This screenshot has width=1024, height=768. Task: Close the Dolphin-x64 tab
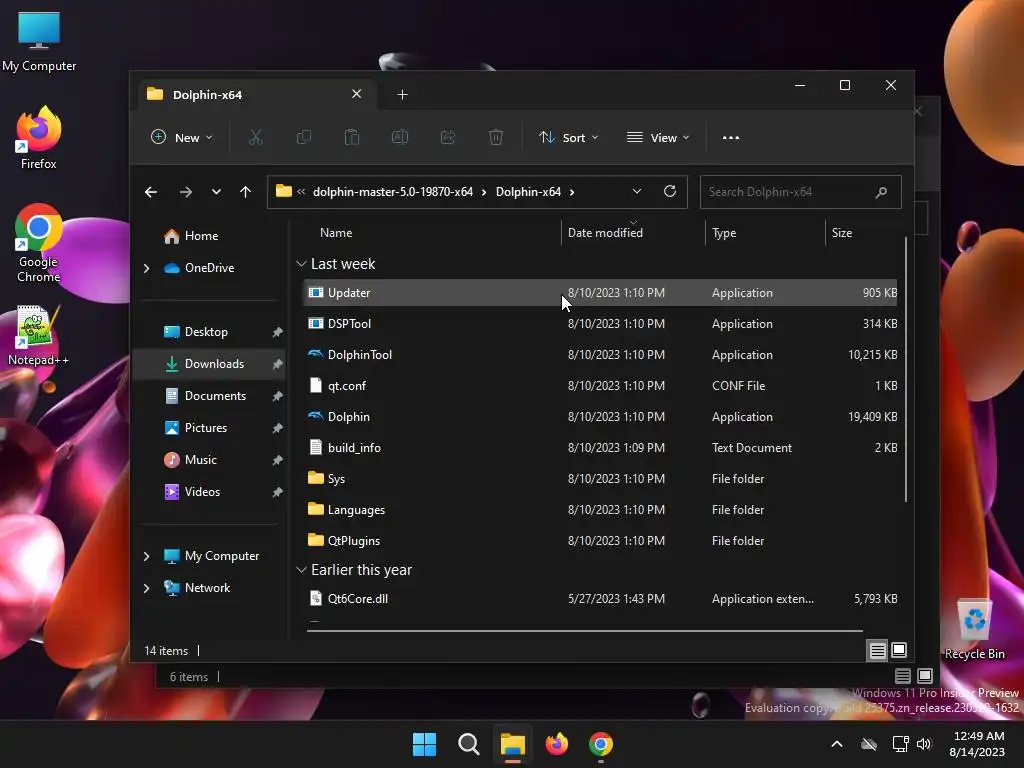tap(357, 94)
